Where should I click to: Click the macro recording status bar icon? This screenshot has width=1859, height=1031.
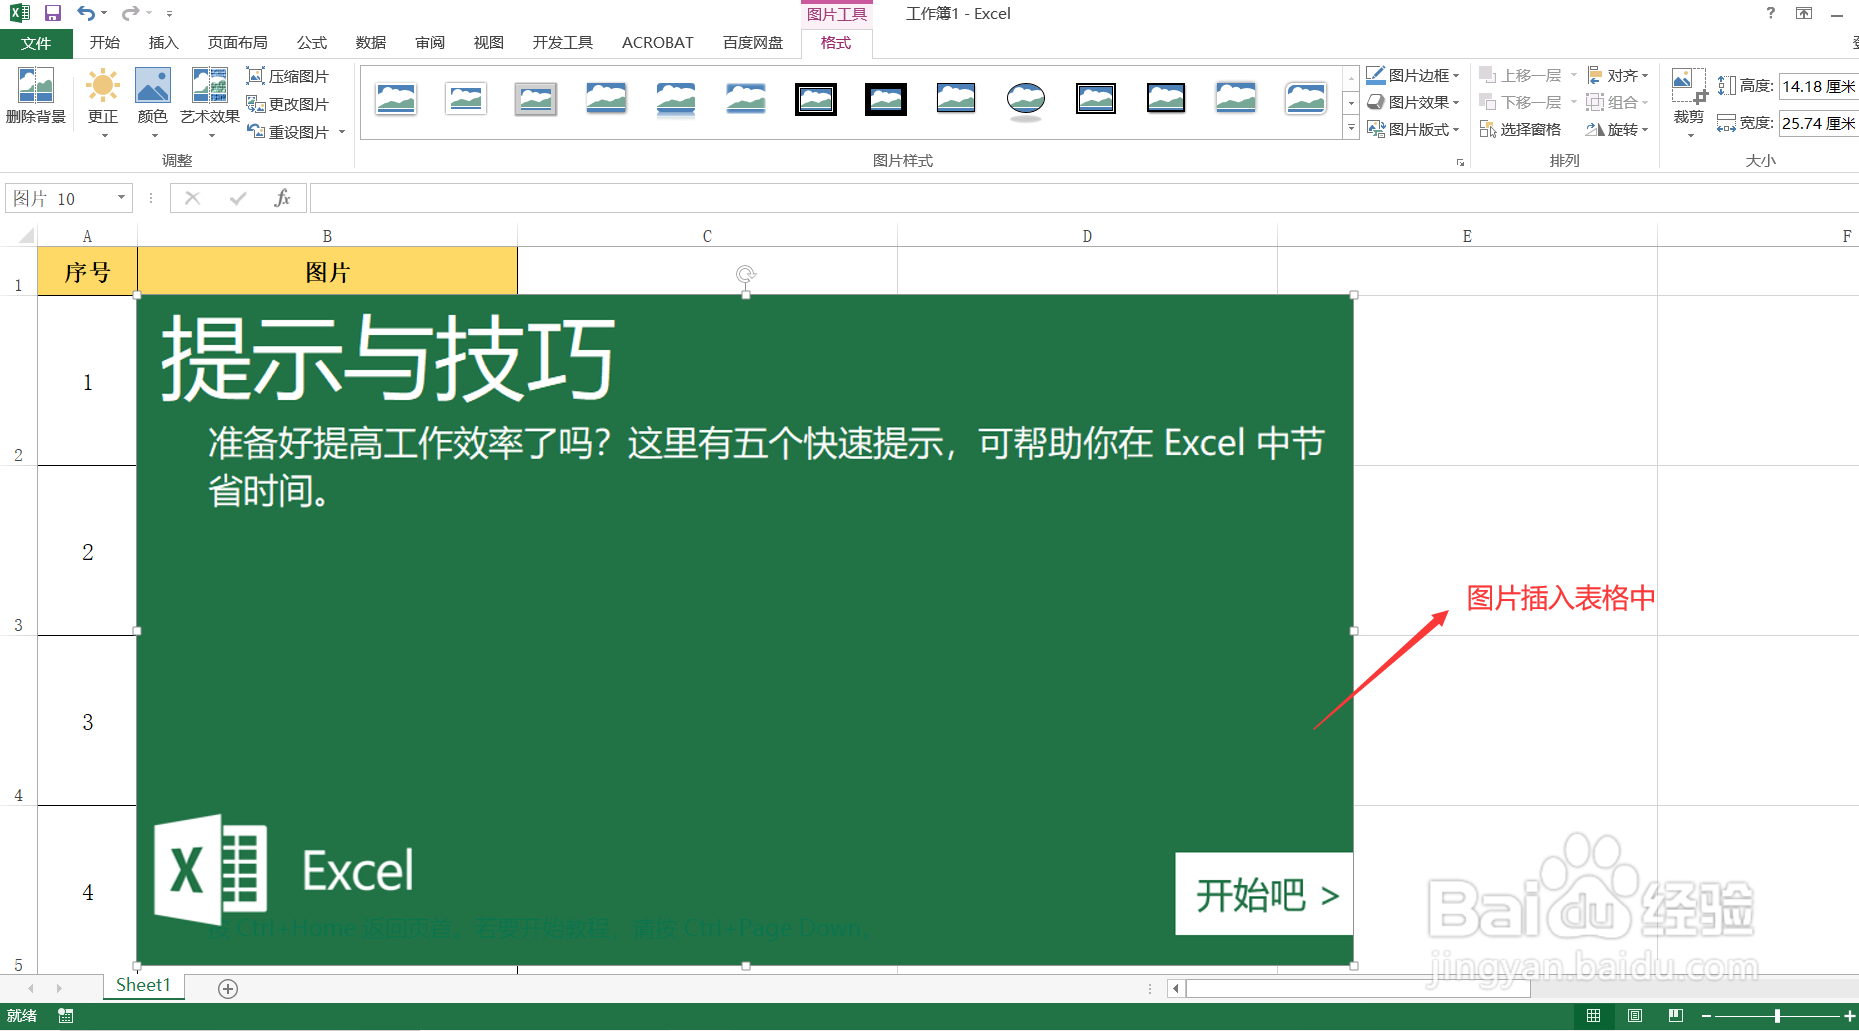[x=66, y=1016]
